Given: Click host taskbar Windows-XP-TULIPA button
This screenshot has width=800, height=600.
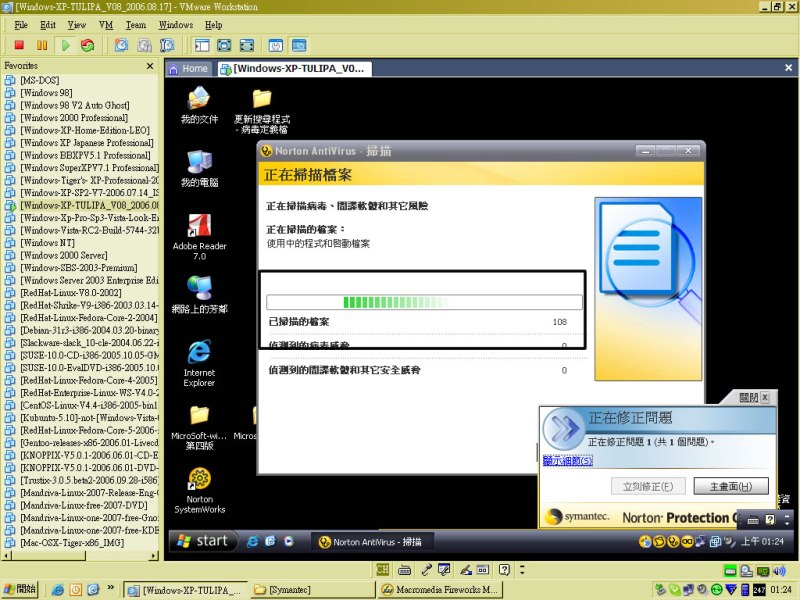Looking at the screenshot, I should tap(186, 590).
